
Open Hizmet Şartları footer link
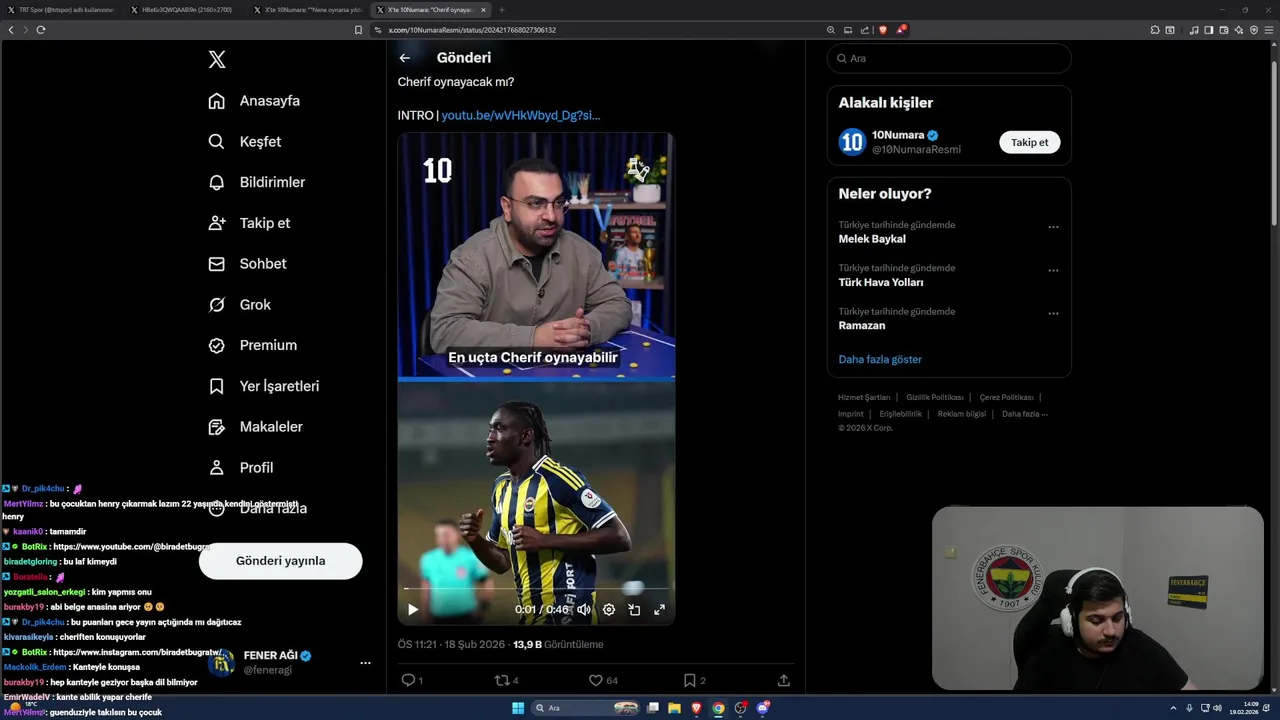[864, 397]
